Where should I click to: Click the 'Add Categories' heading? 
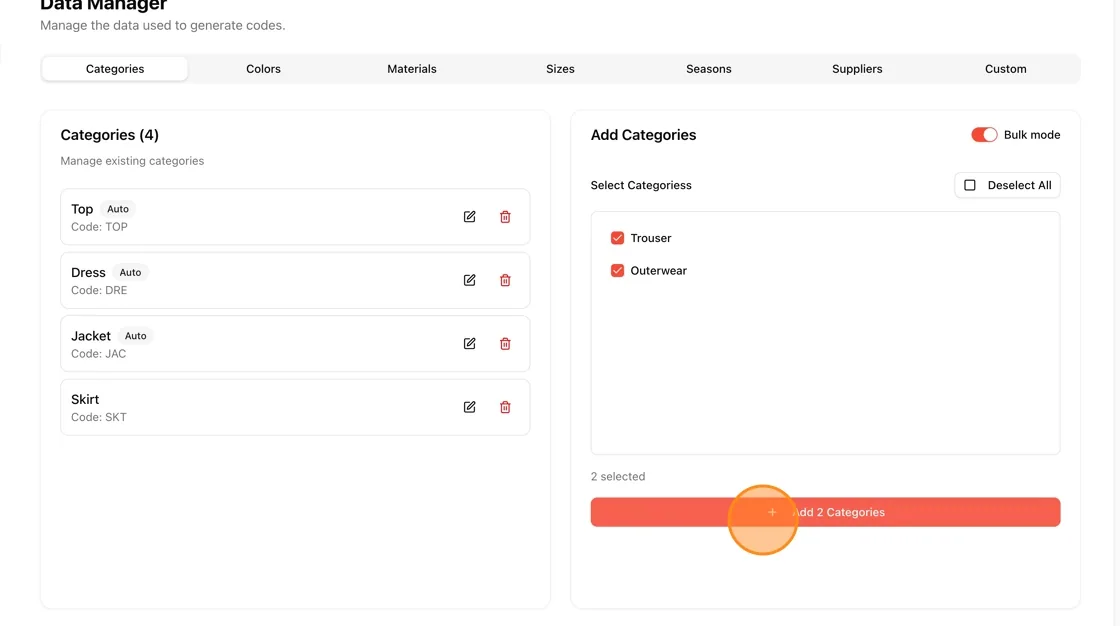(x=644, y=135)
